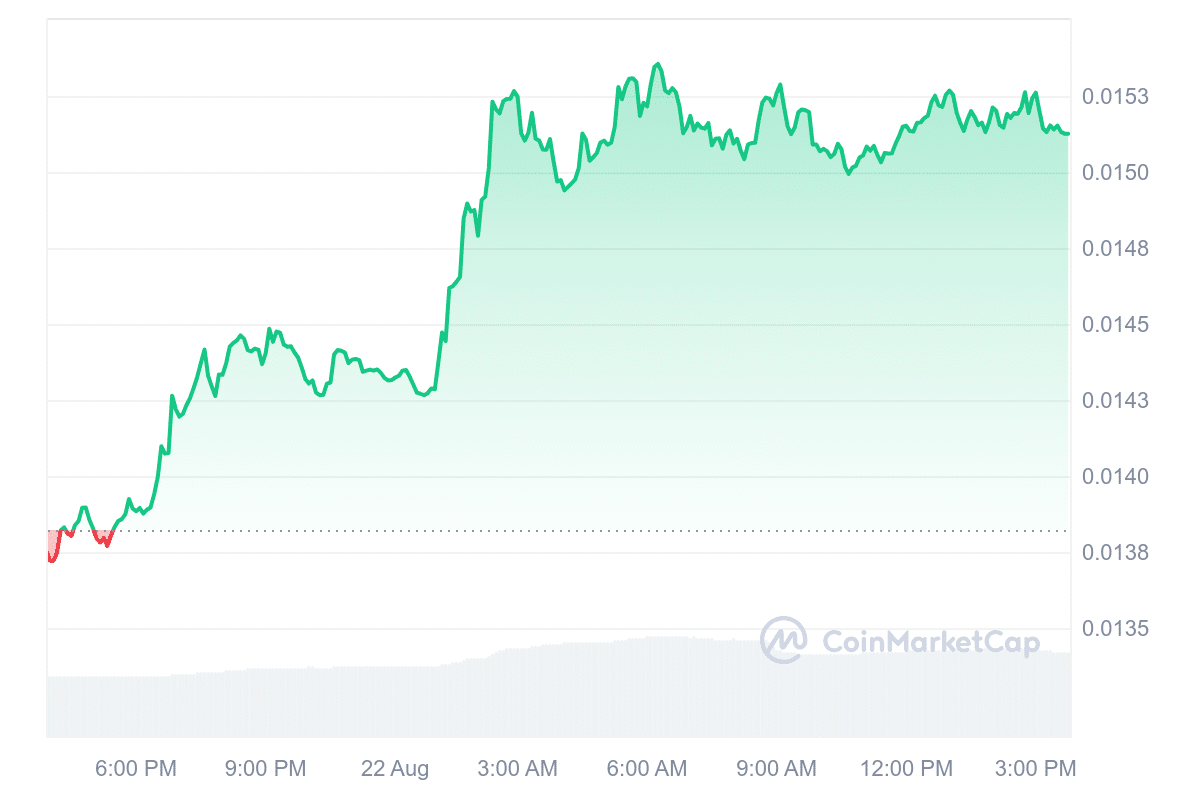
Task: Click the 9:00 AM time label
Action: tap(775, 769)
